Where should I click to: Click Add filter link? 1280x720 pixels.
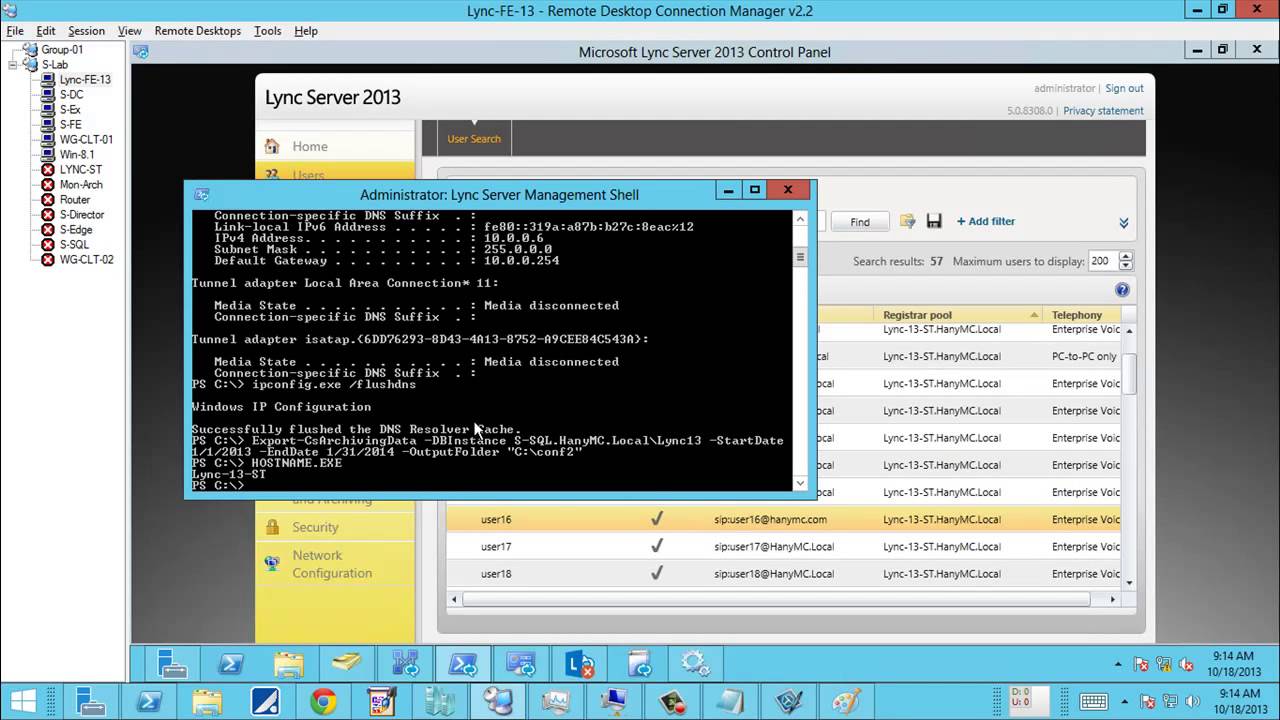985,222
